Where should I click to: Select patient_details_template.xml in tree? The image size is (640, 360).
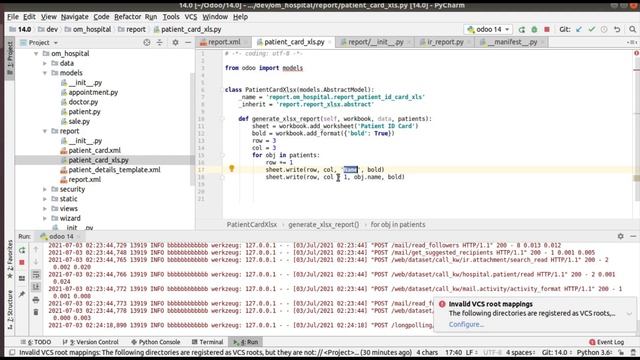click(114, 170)
